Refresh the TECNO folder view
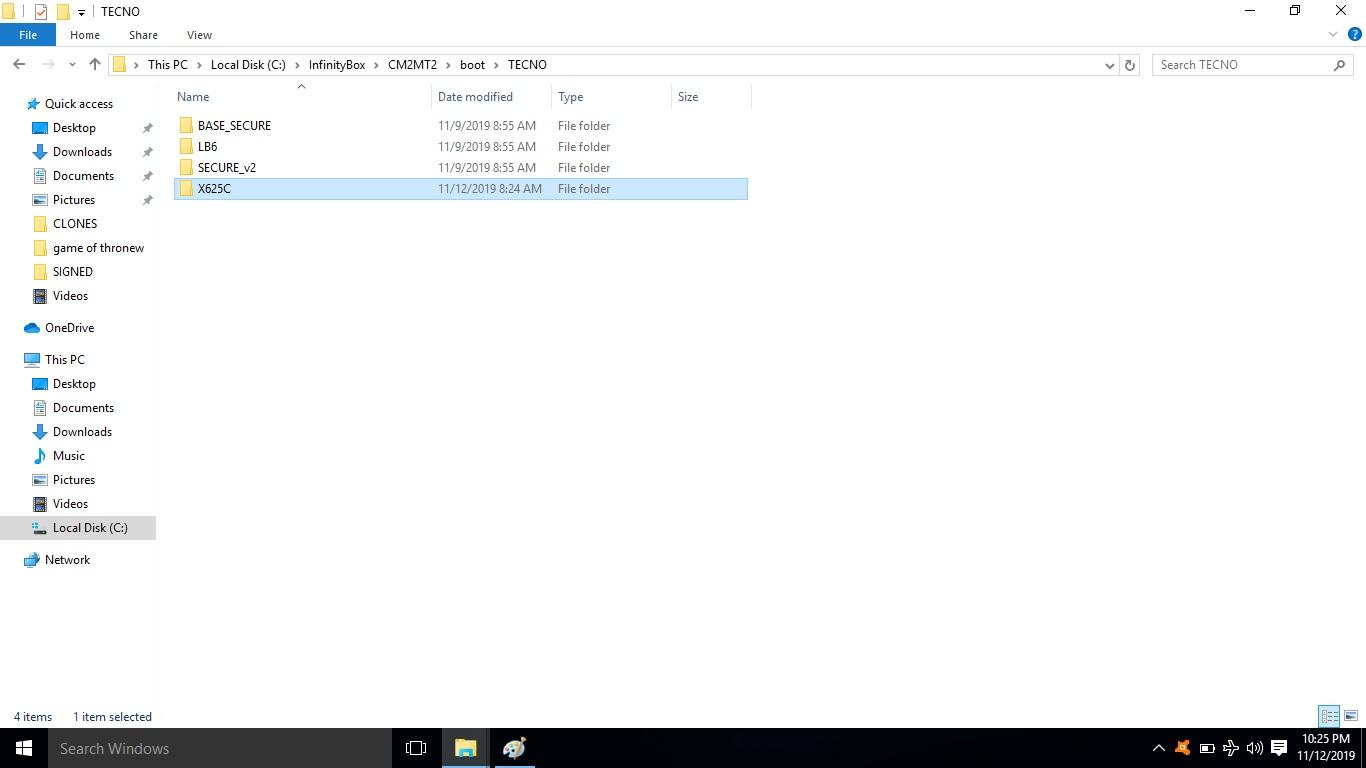 (1130, 65)
